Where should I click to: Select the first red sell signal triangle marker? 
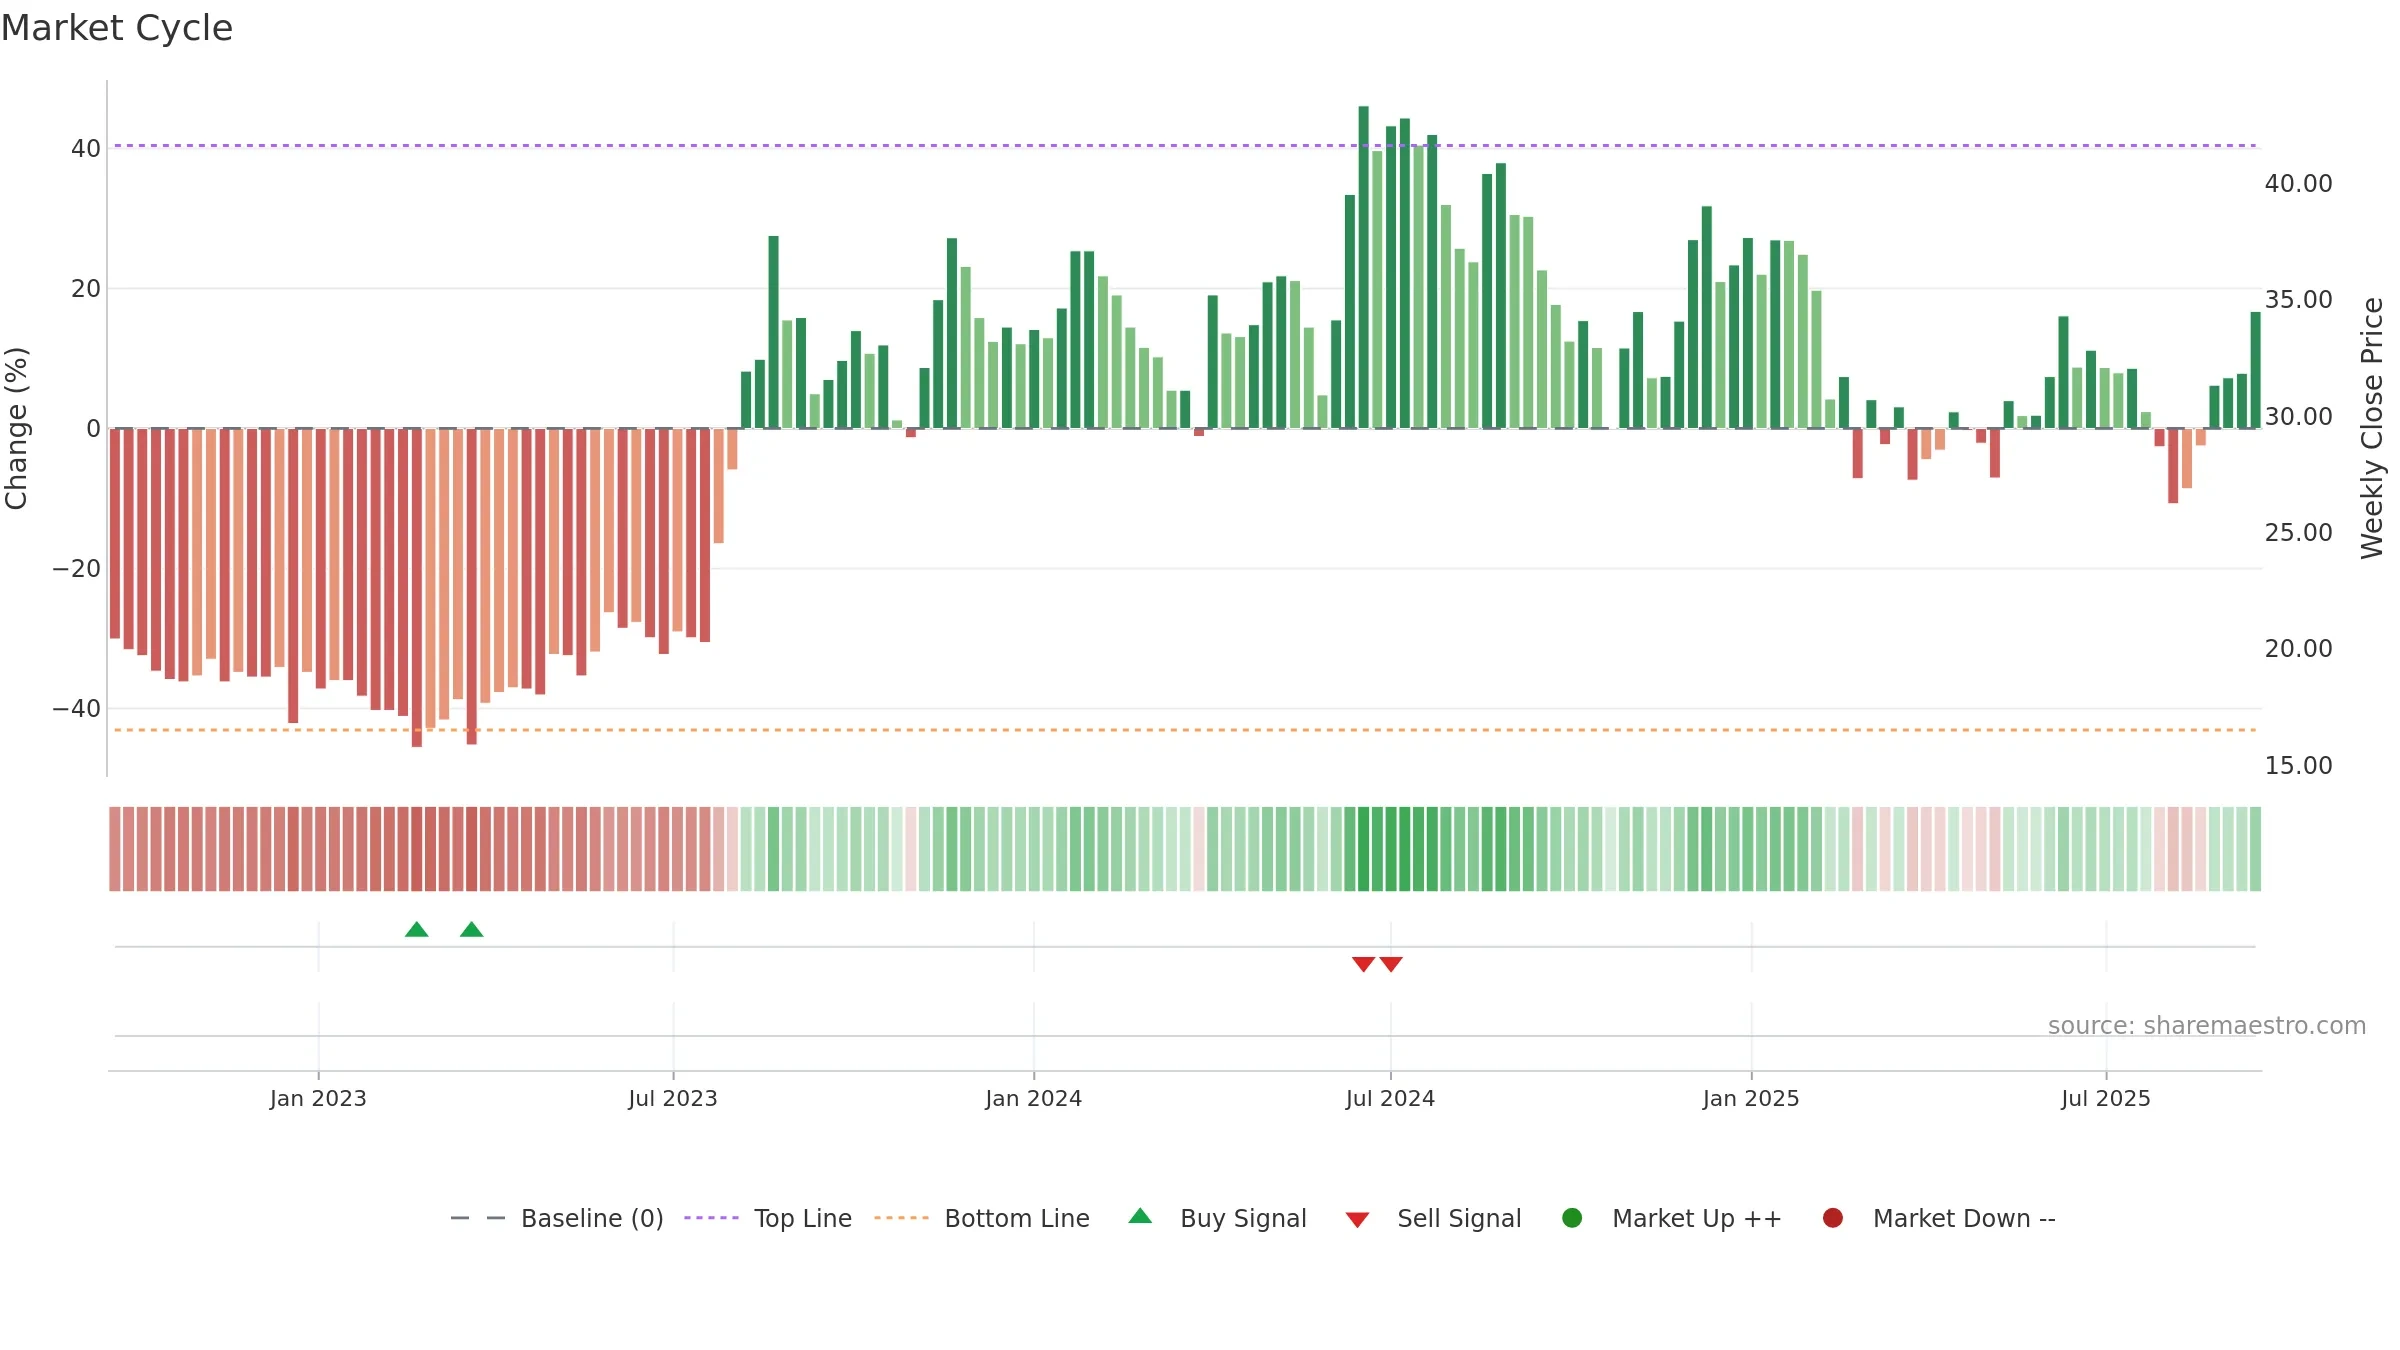click(1363, 964)
